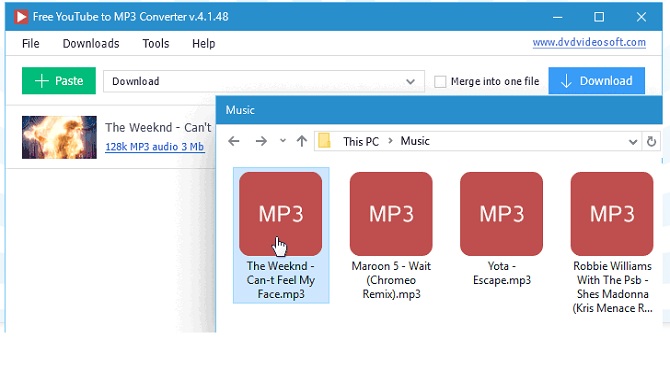Go forward in the Music explorer window
Viewport: 670px width, 368px height.
pyautogui.click(x=261, y=141)
